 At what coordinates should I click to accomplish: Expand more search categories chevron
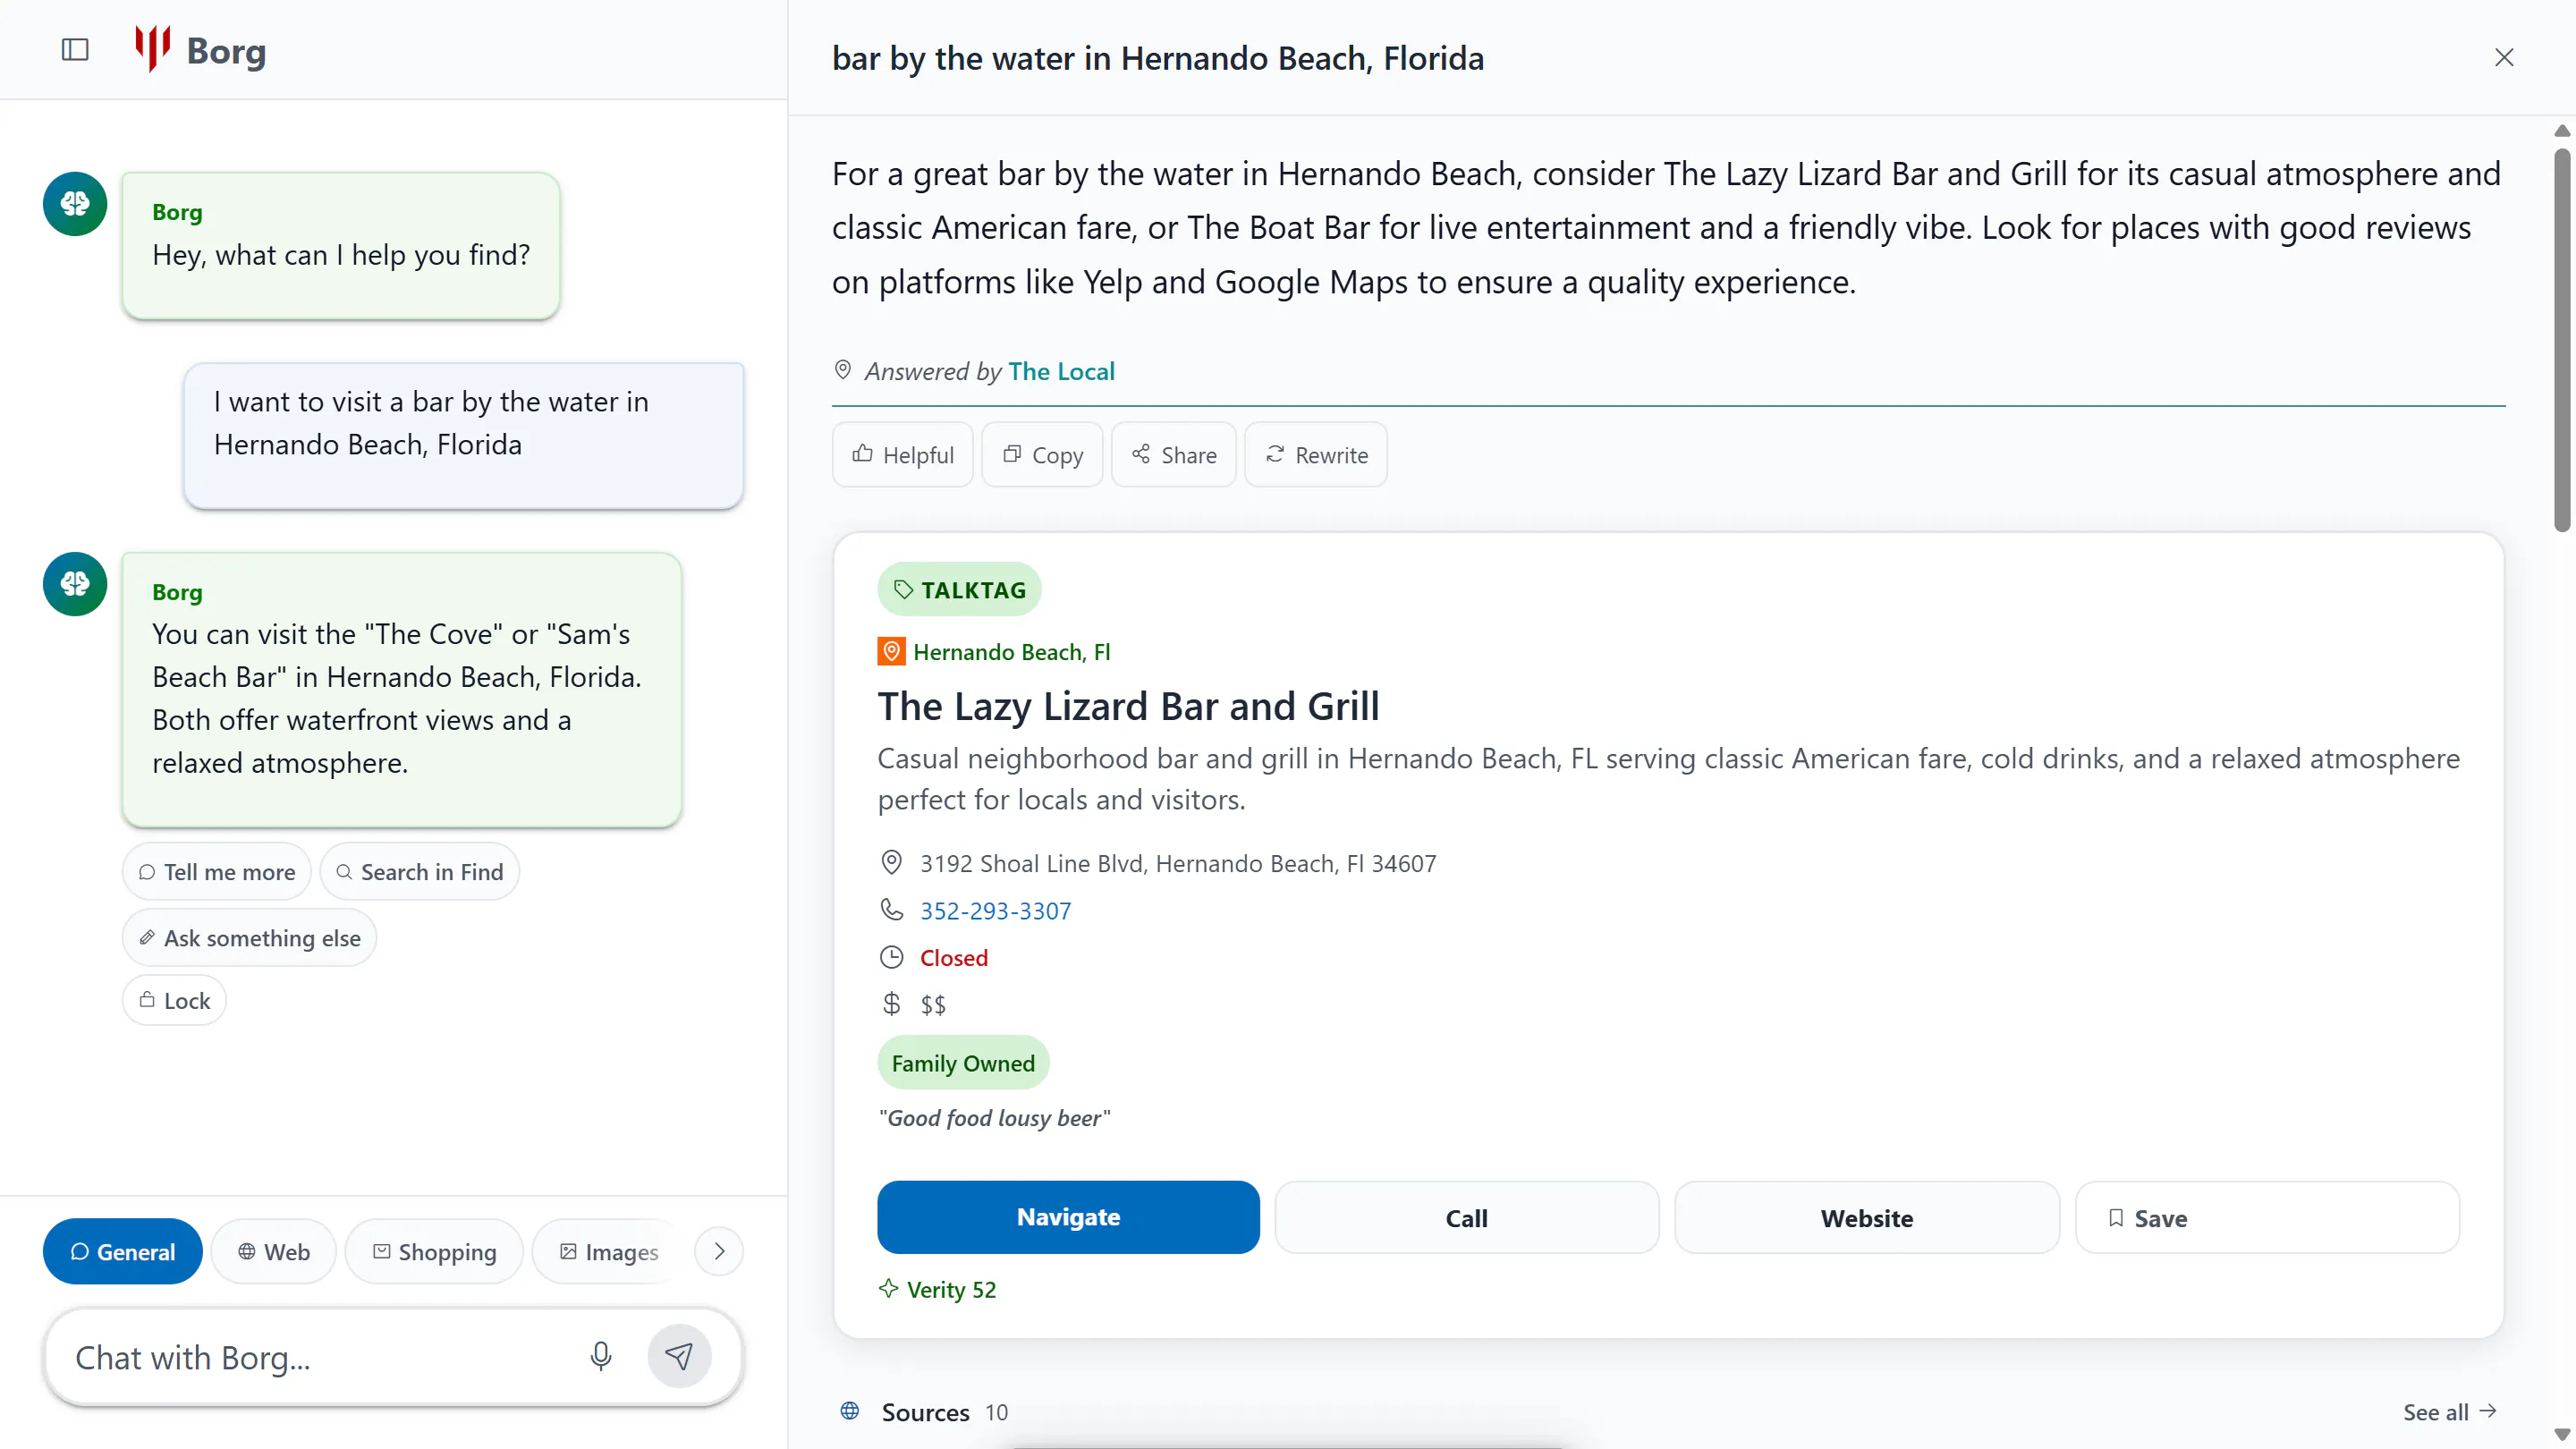[719, 1251]
